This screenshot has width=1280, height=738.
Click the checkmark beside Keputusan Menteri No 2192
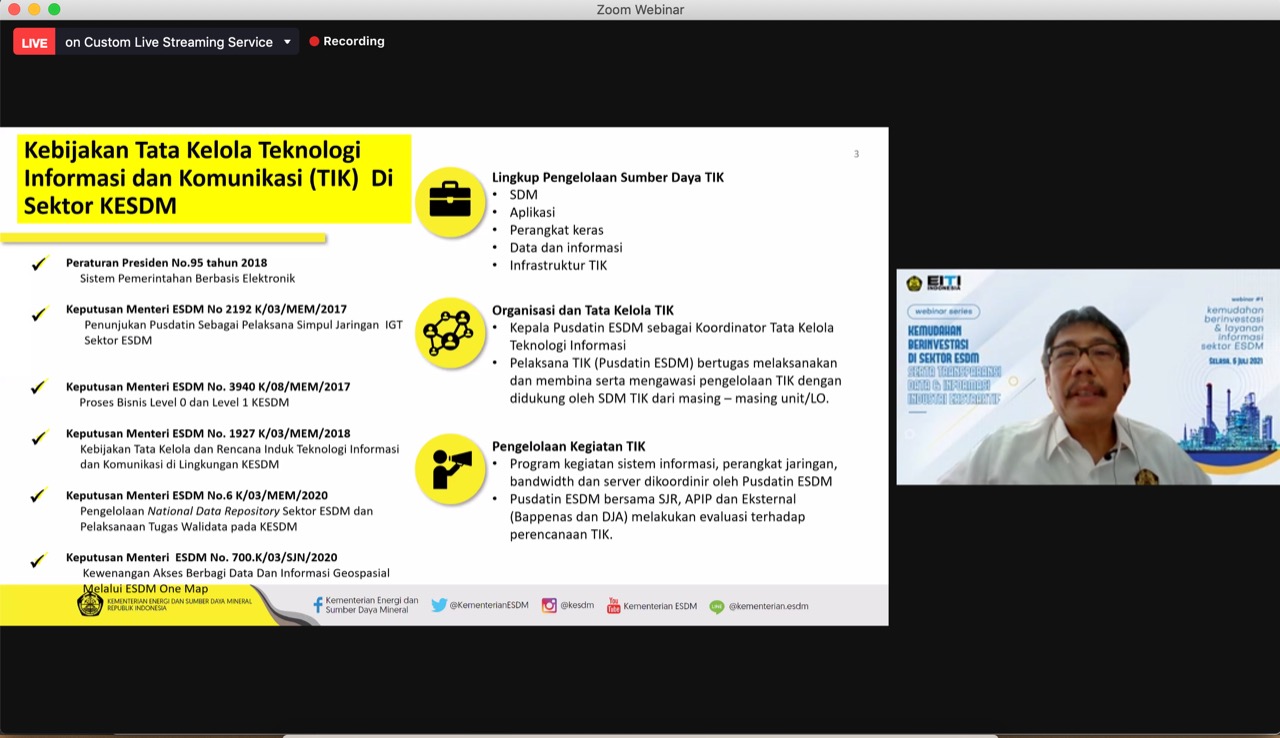[x=39, y=314]
